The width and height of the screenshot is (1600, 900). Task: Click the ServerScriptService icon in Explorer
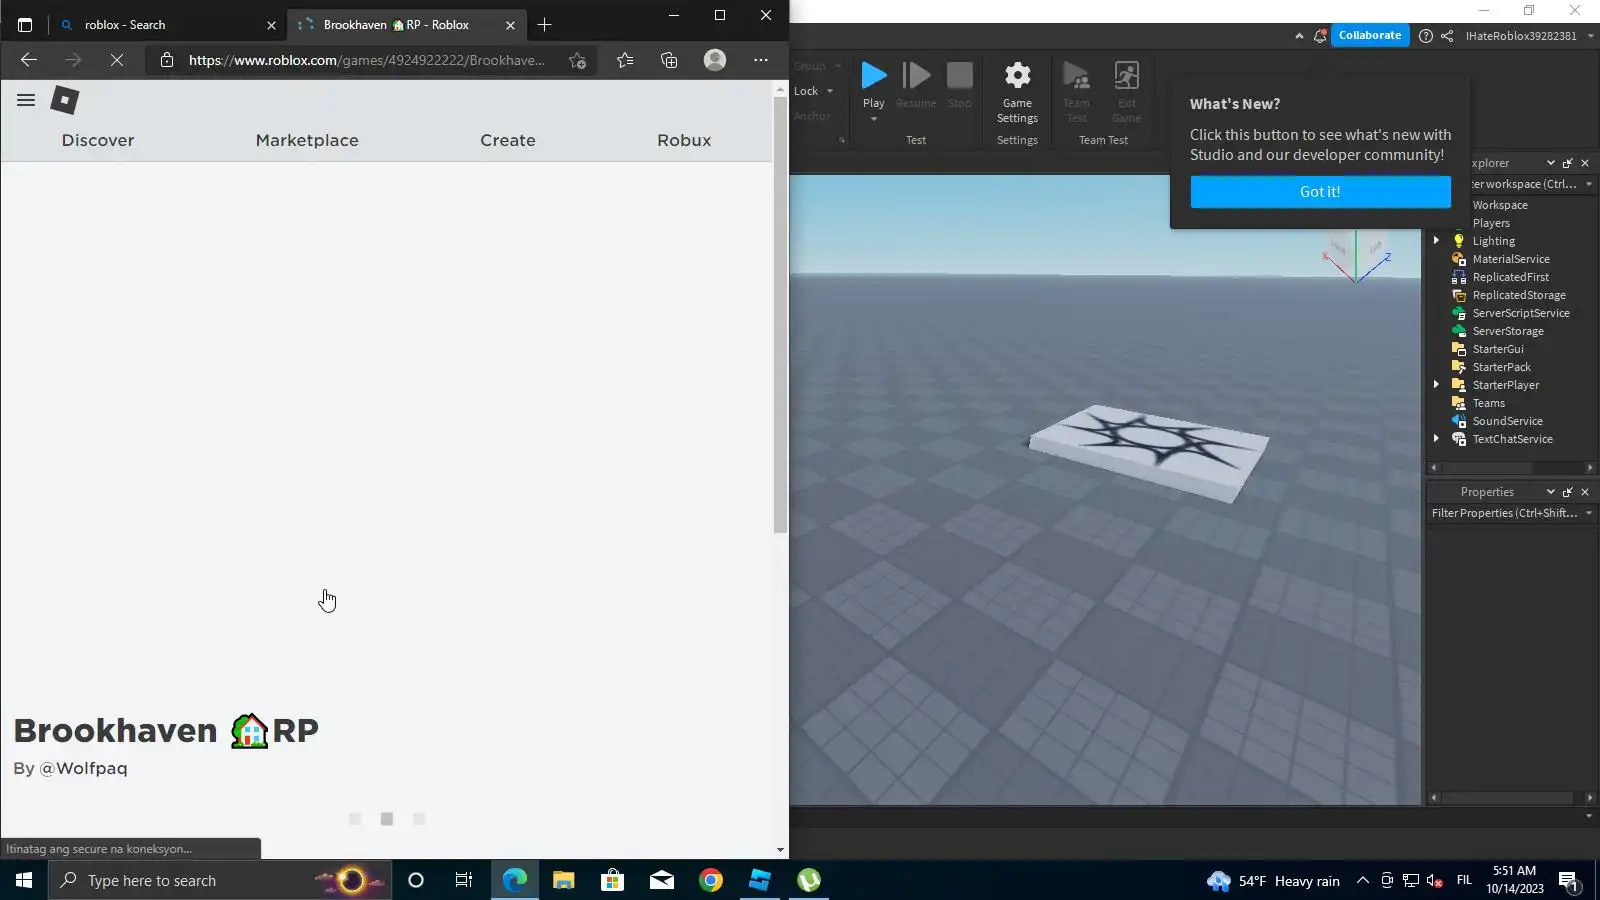[x=1459, y=313]
